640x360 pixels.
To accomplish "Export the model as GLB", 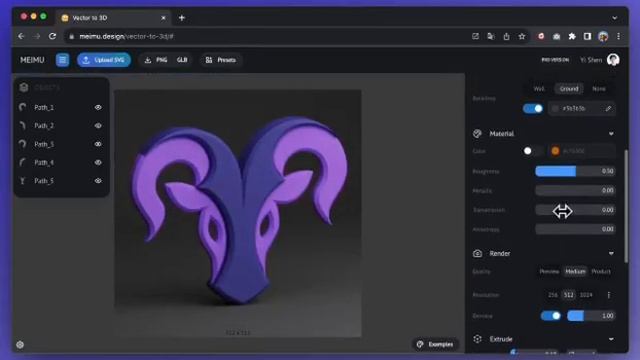I will coord(182,60).
